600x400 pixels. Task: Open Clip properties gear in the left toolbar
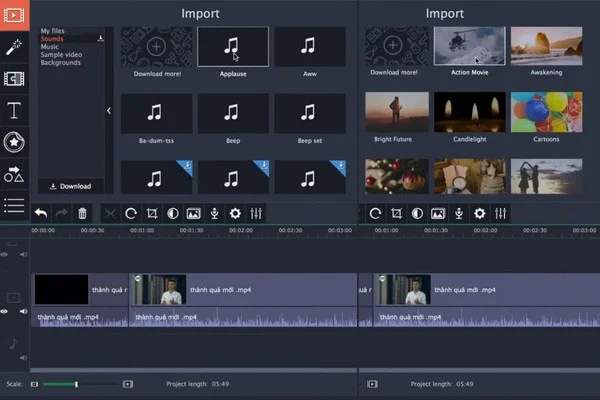coord(235,213)
